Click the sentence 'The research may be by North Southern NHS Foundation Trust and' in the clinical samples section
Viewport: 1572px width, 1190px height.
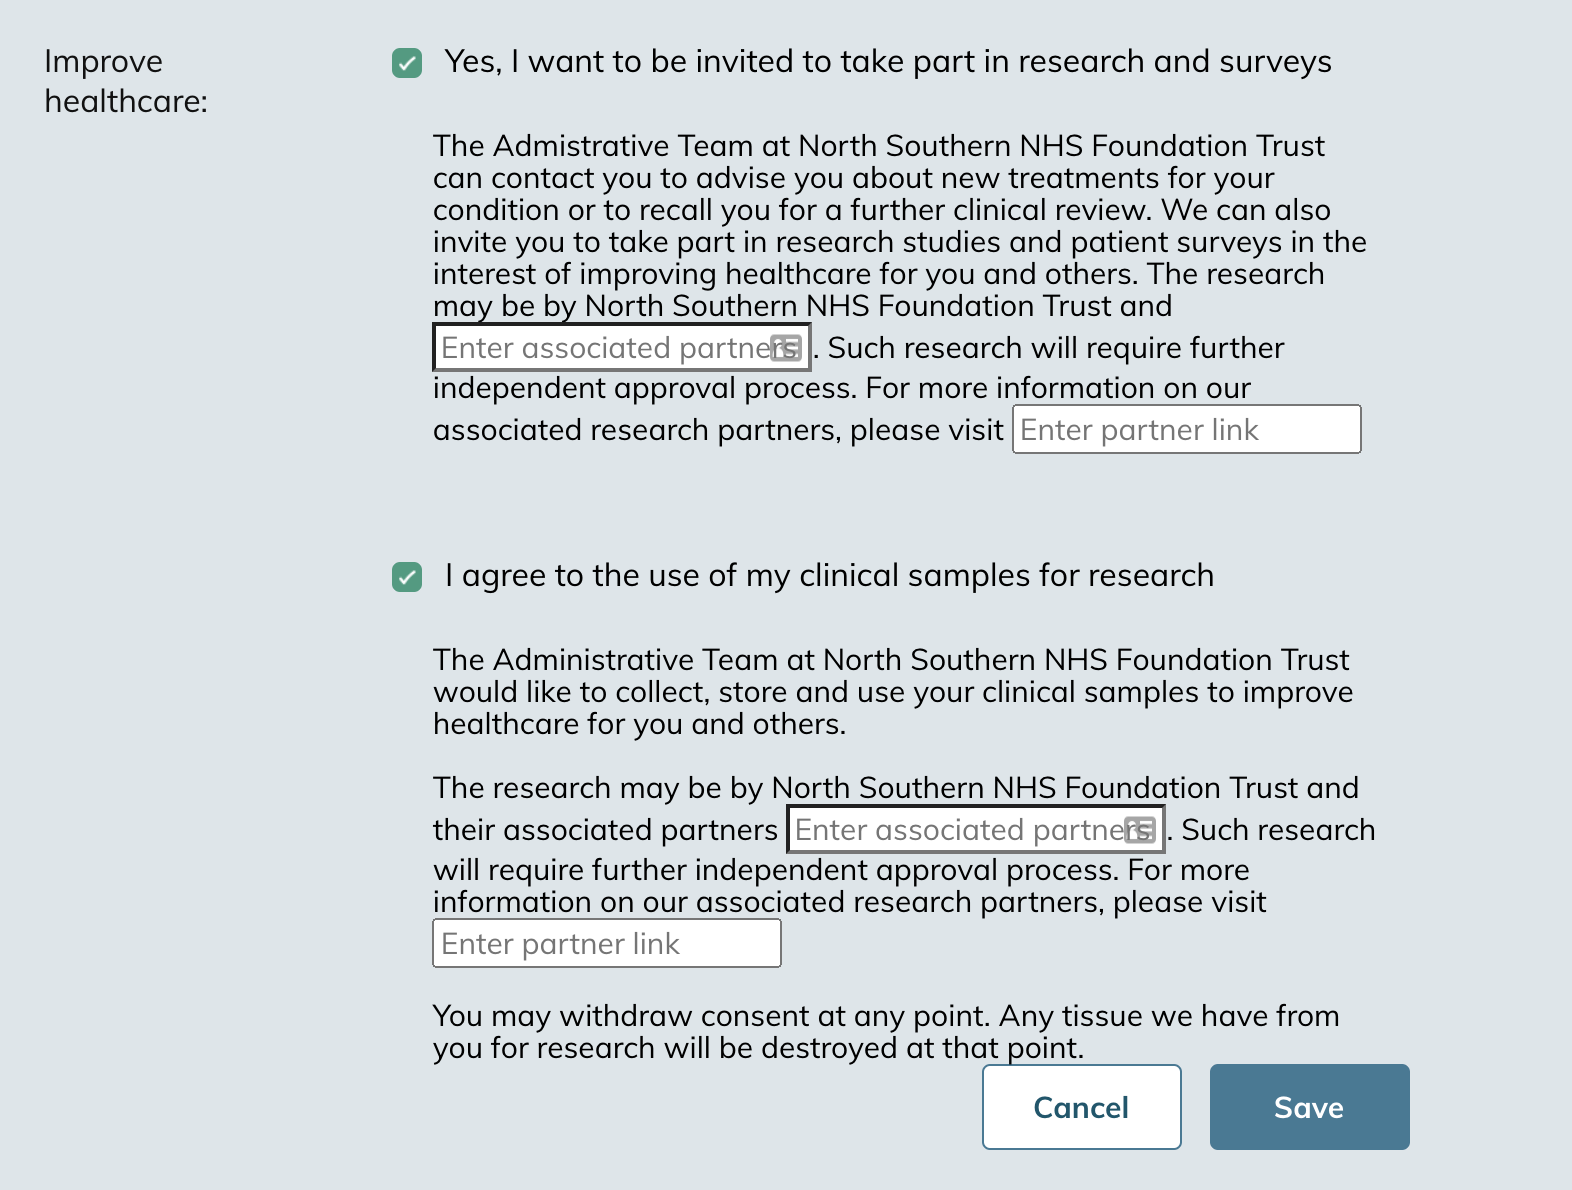(x=895, y=788)
